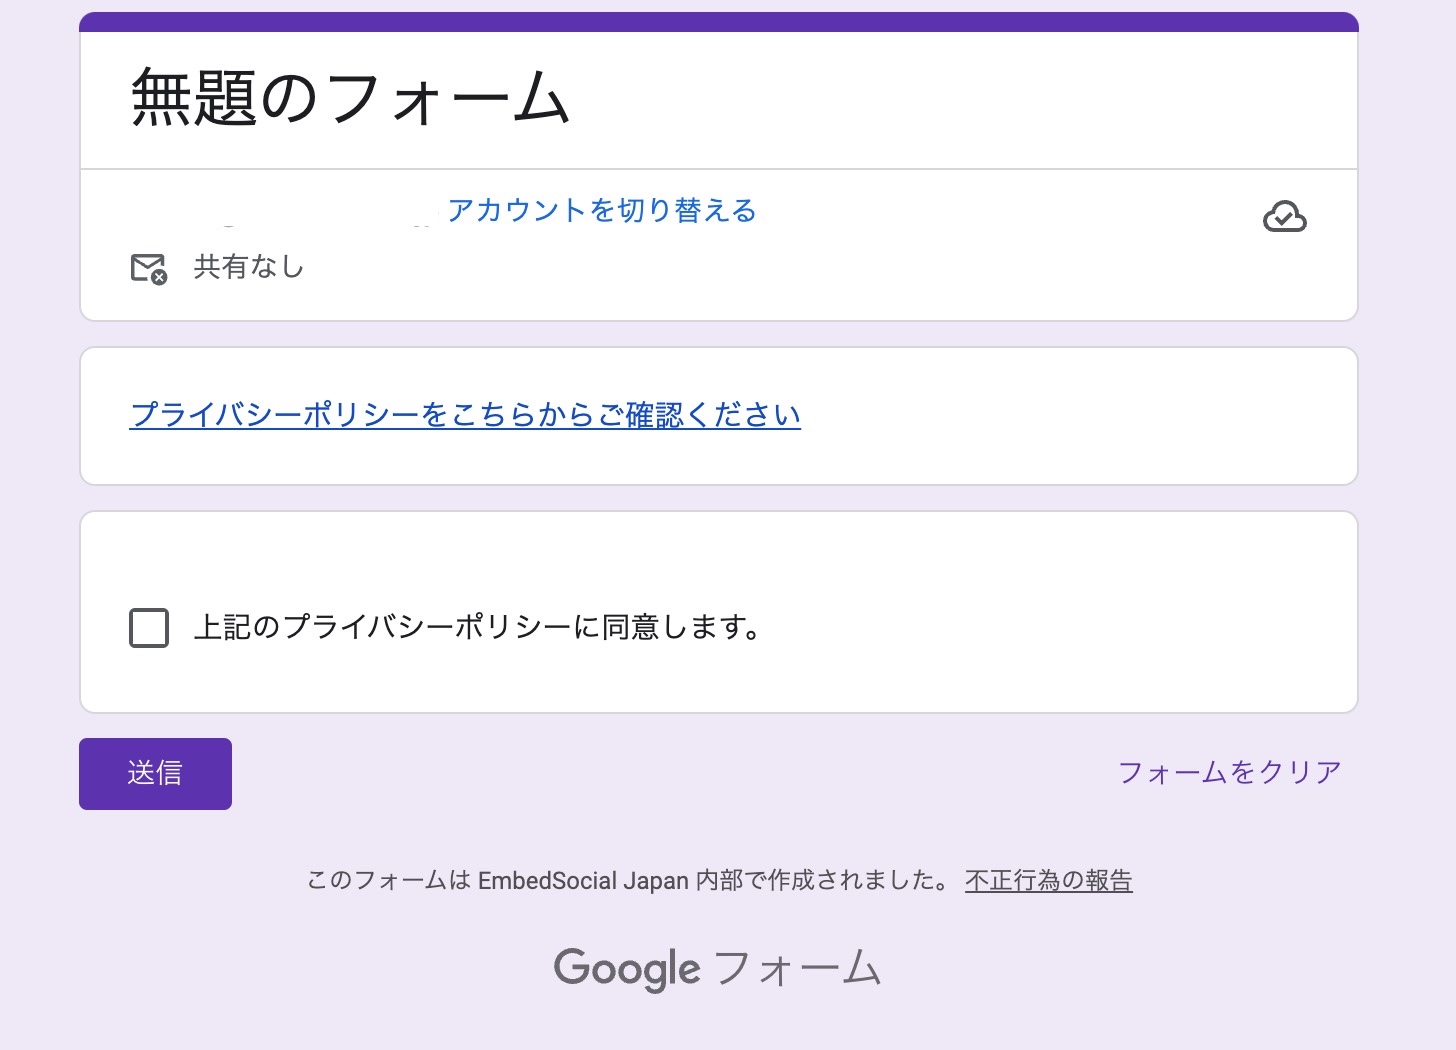
Task: Click the purple 送信 submit button
Action: (155, 773)
